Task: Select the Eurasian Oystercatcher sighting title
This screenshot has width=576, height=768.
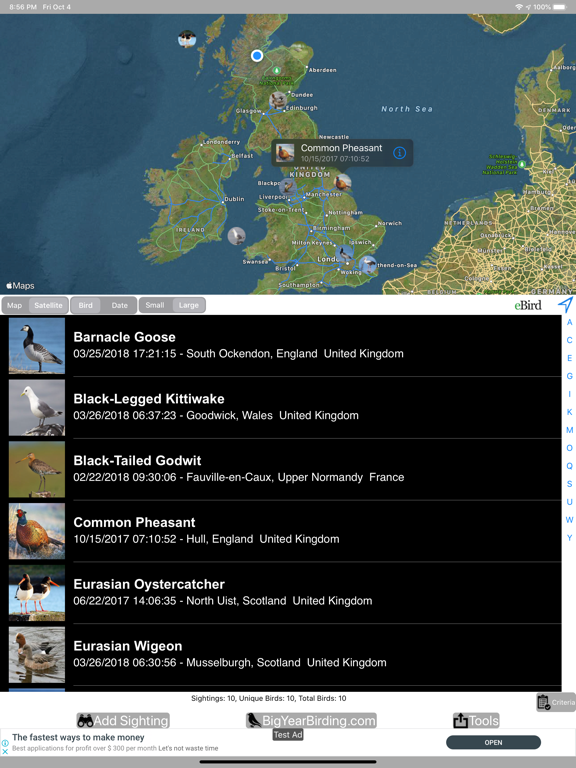Action: tap(149, 584)
